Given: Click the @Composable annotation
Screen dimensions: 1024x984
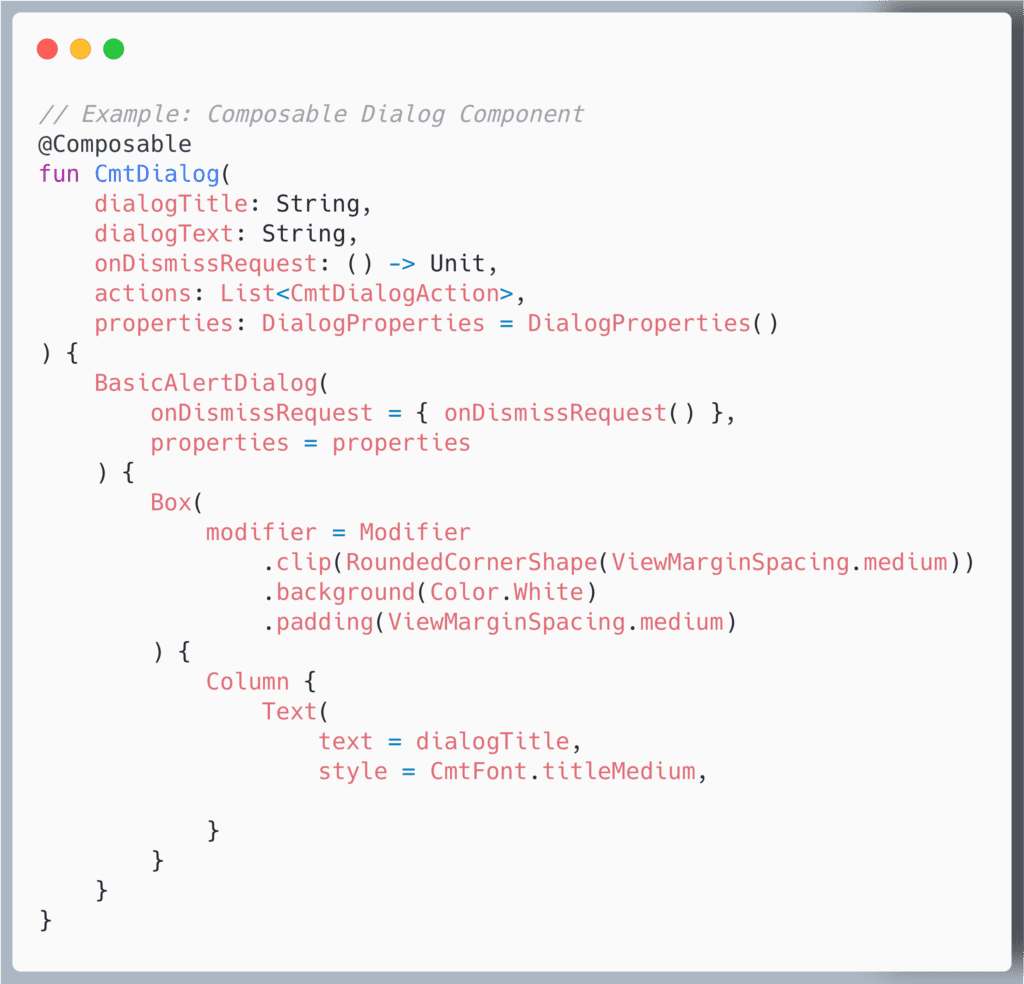Looking at the screenshot, I should pyautogui.click(x=115, y=144).
